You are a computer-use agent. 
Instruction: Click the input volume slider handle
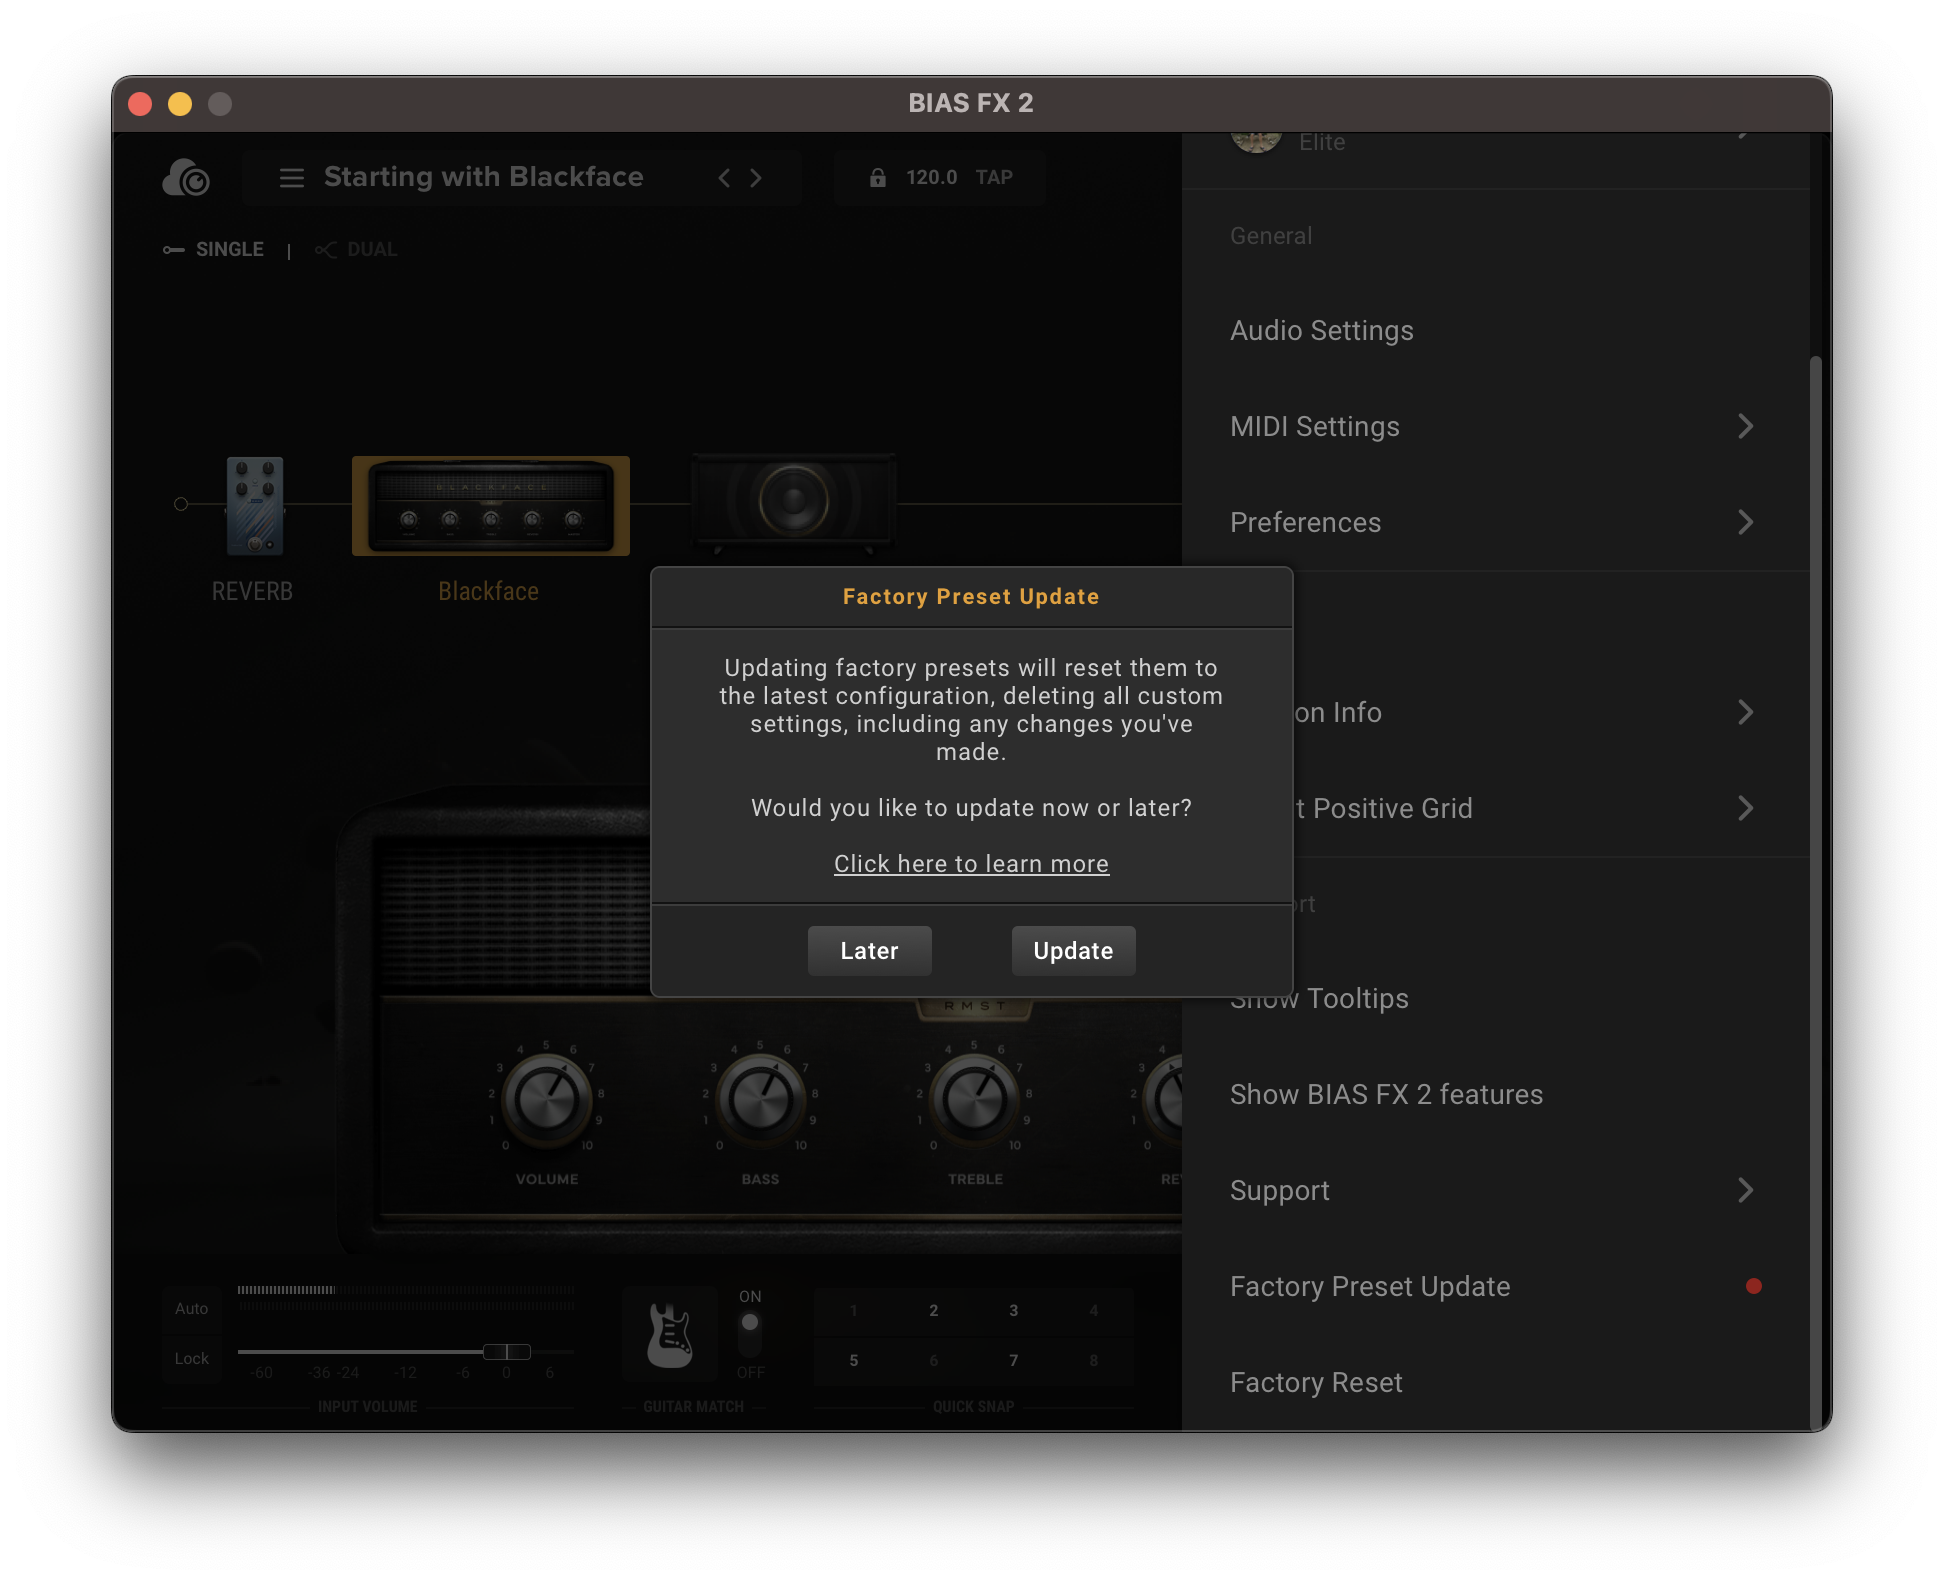tap(507, 1352)
